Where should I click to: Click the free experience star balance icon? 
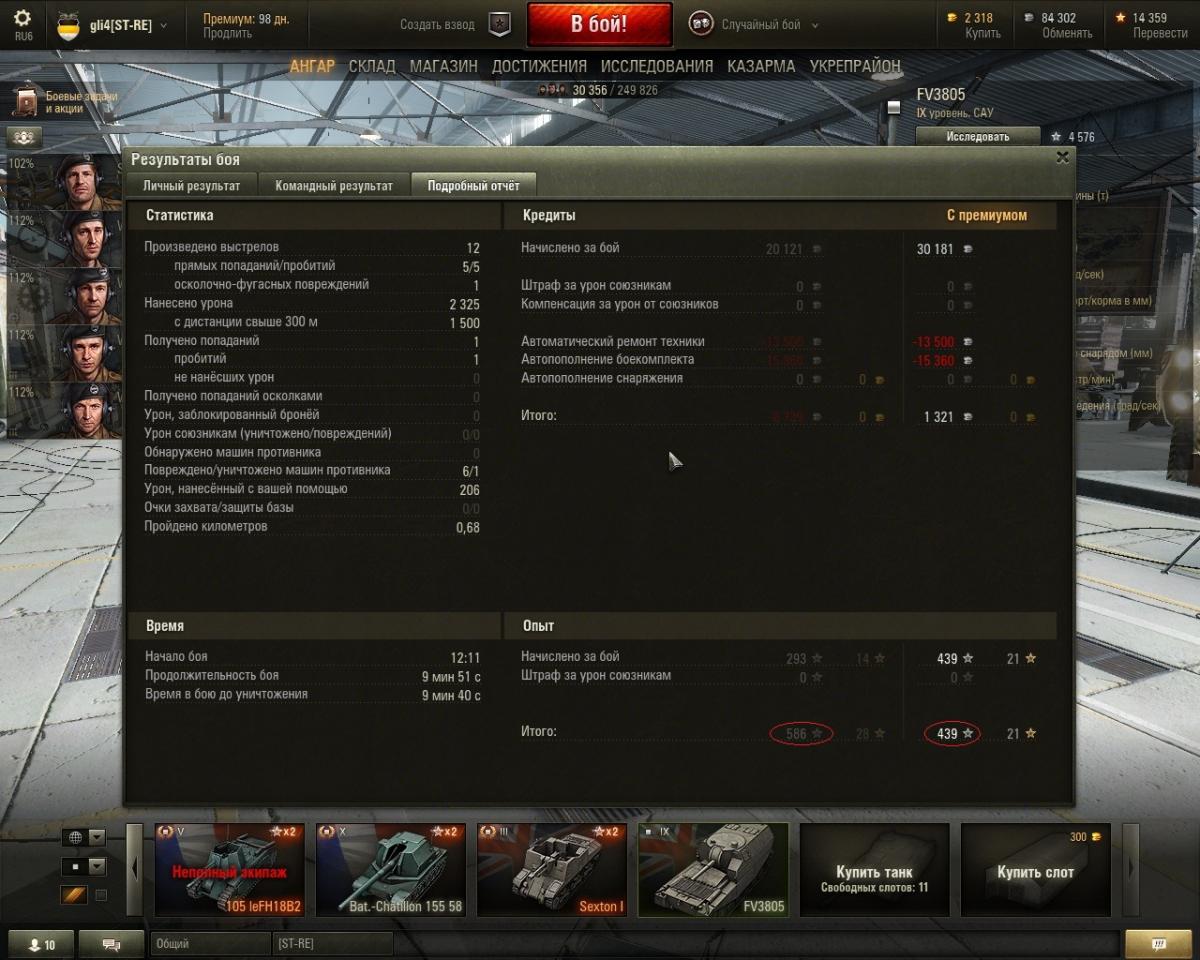coord(1121,18)
